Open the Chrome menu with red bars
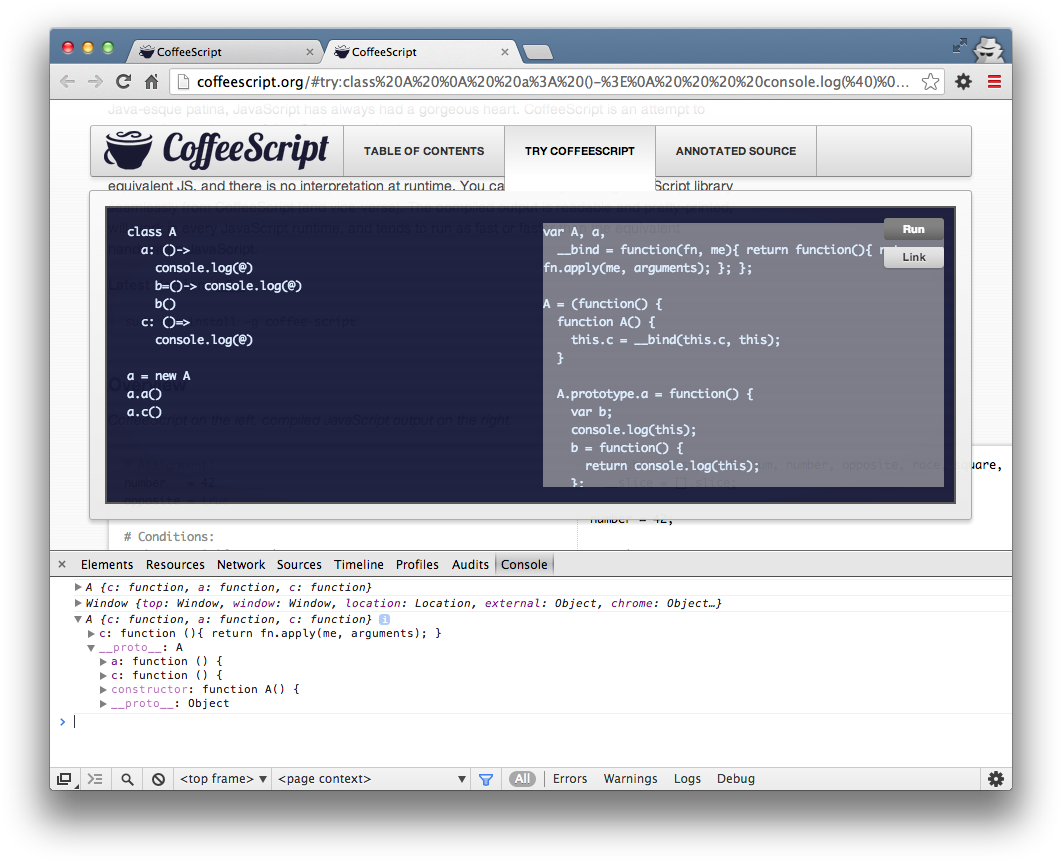This screenshot has width=1061, height=861. [x=994, y=82]
